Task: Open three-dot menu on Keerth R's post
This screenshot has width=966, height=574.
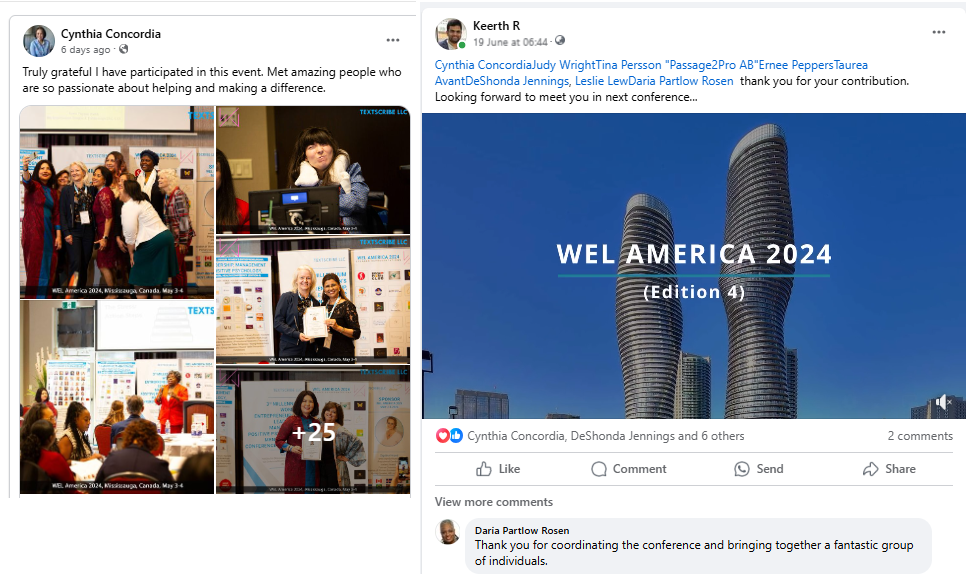Action: point(938,32)
